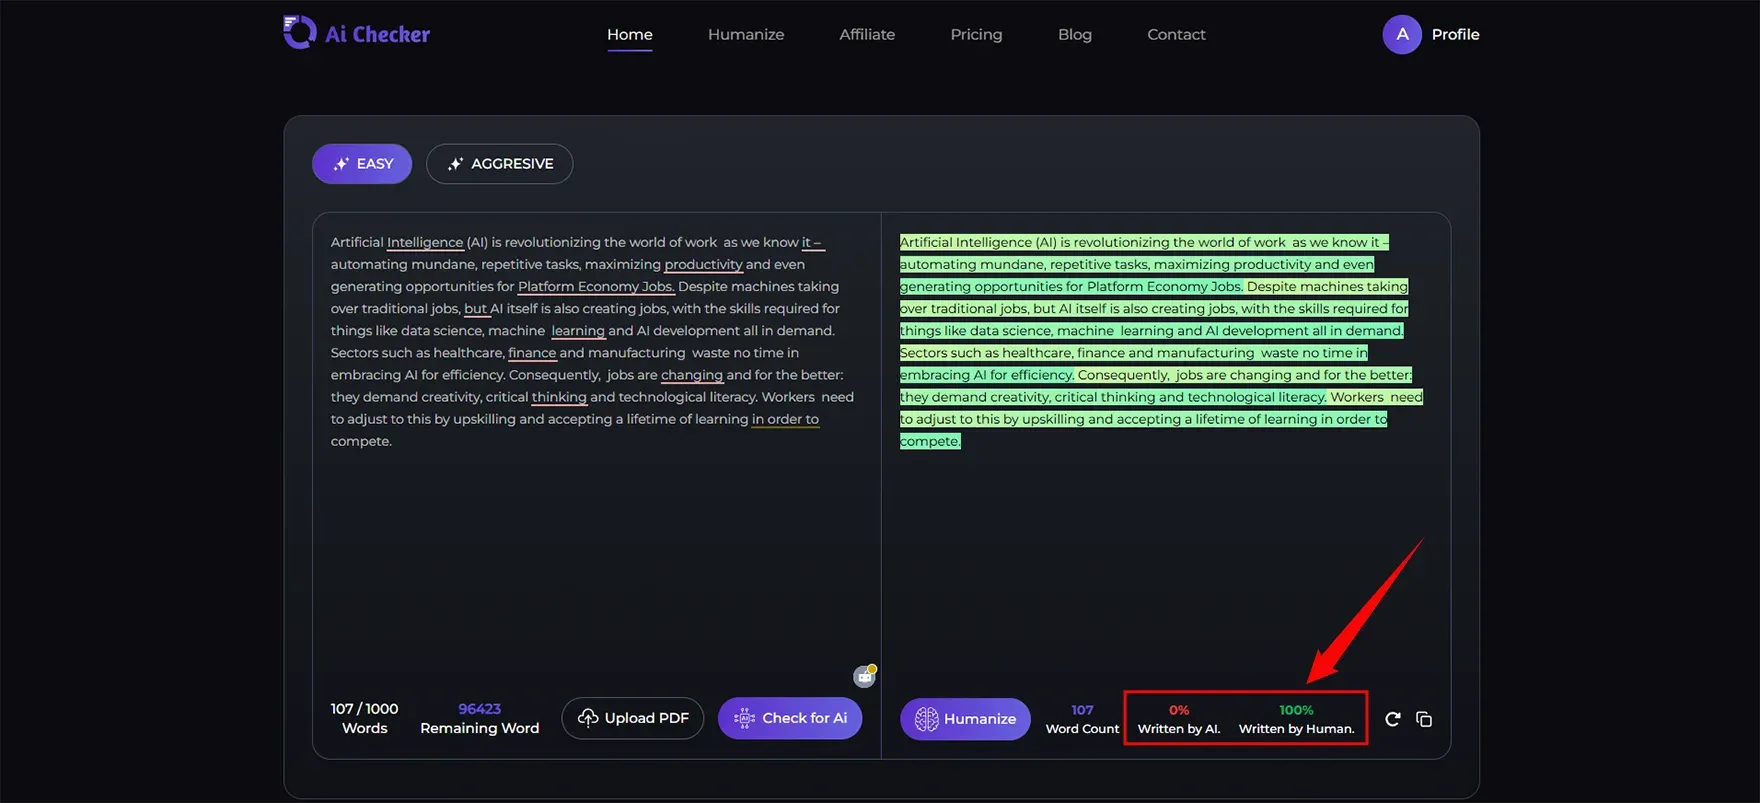Viewport: 1760px width, 803px height.
Task: Click the highlighted output text 'compete.'
Action: pos(930,441)
